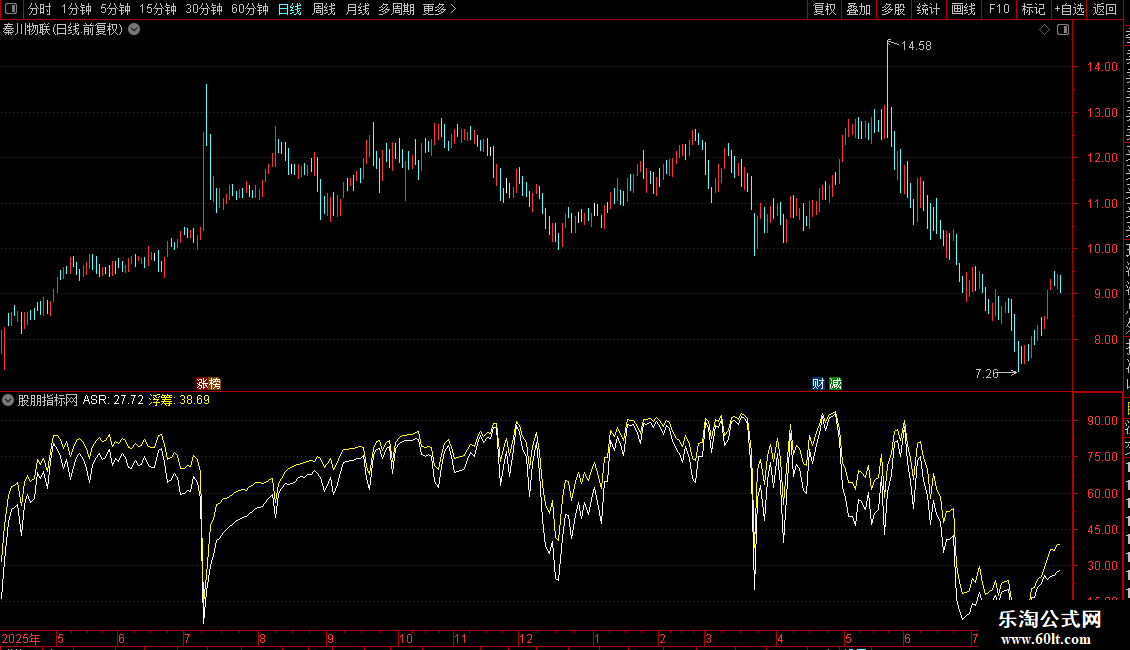
Task: Click the 90.00 indicator axis label
Action: [x=1102, y=421]
